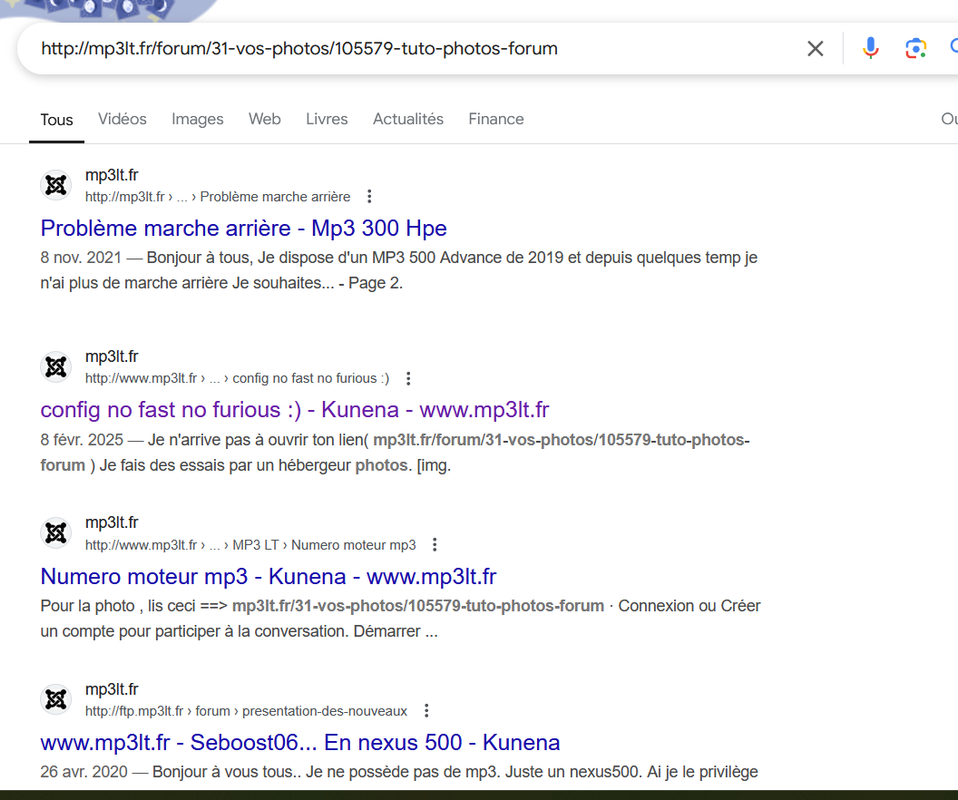Open the Web results tab

click(265, 119)
